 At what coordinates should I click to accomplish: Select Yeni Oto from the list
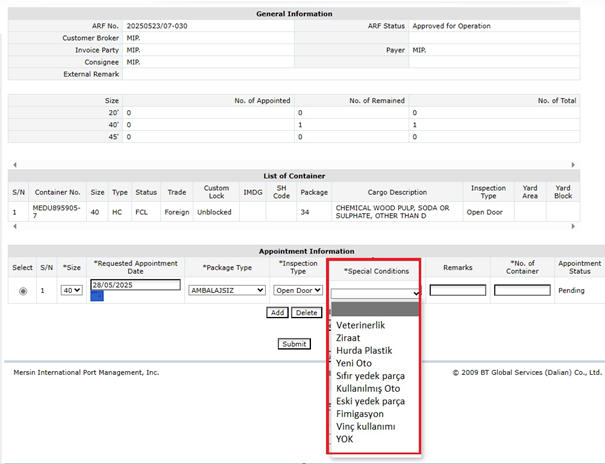click(x=354, y=363)
